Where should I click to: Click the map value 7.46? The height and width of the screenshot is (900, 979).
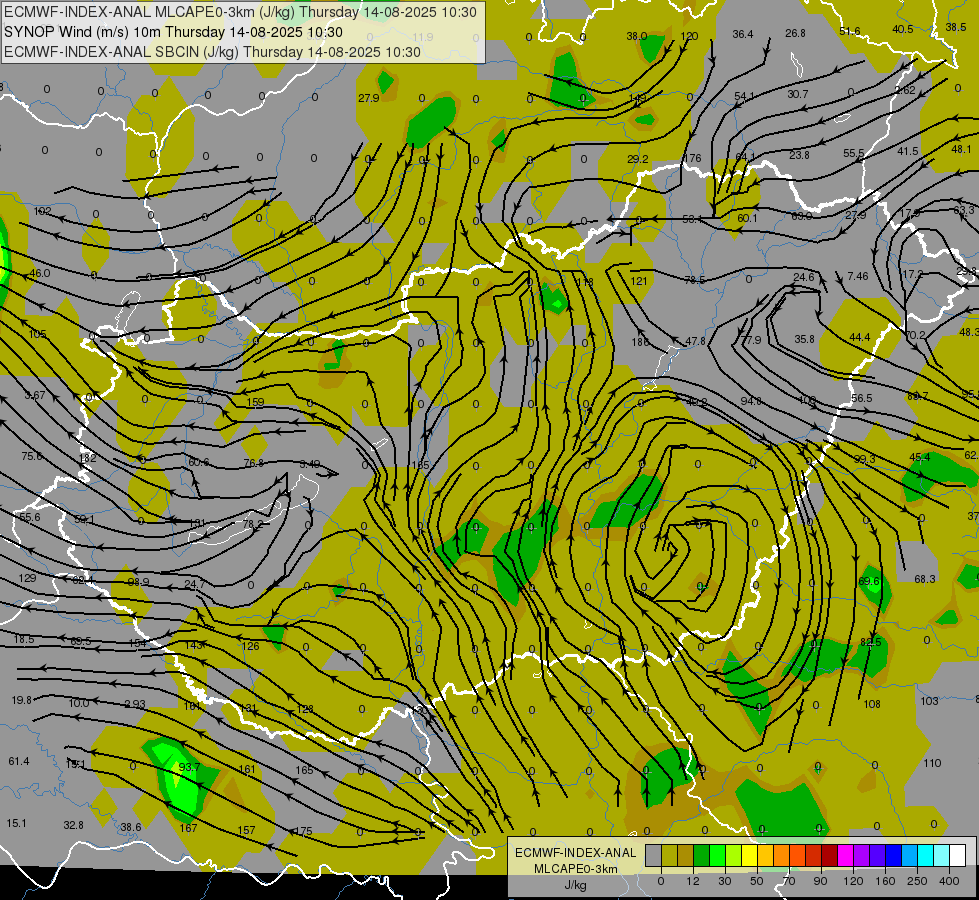pos(858,275)
